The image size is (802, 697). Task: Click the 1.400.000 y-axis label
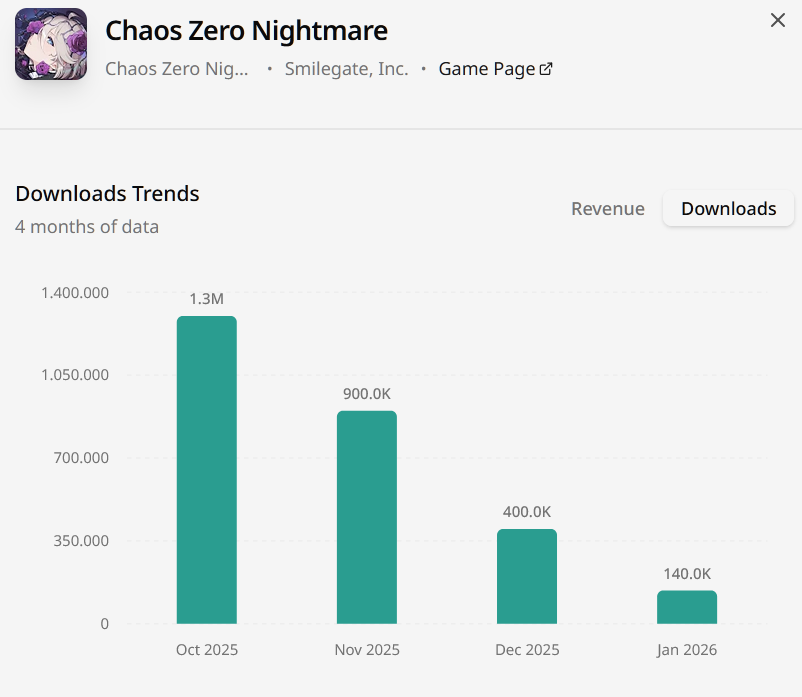(75, 293)
